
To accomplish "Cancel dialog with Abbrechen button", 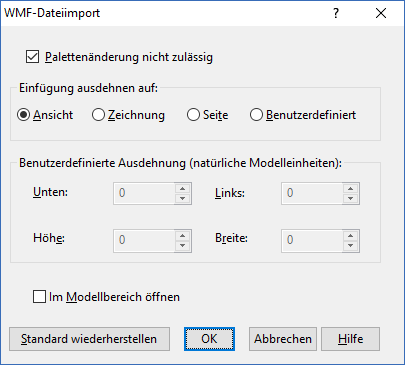I will tap(283, 339).
